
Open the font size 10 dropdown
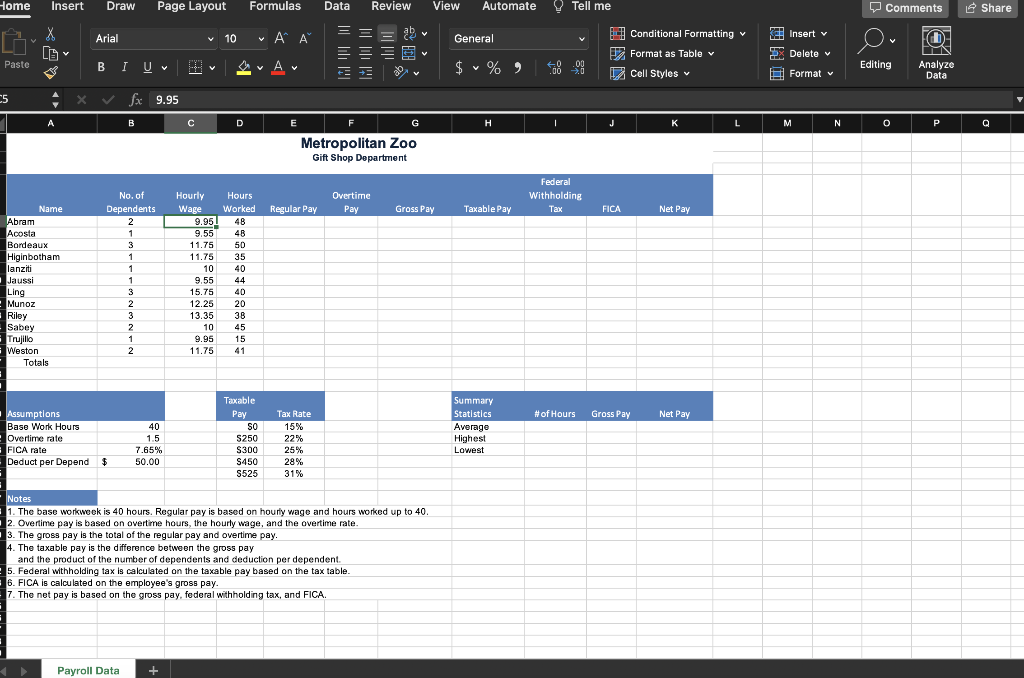click(x=261, y=39)
